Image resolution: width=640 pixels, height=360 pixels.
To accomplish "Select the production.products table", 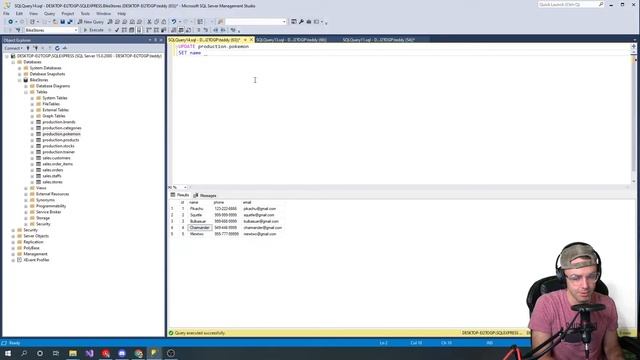I will [x=60, y=140].
